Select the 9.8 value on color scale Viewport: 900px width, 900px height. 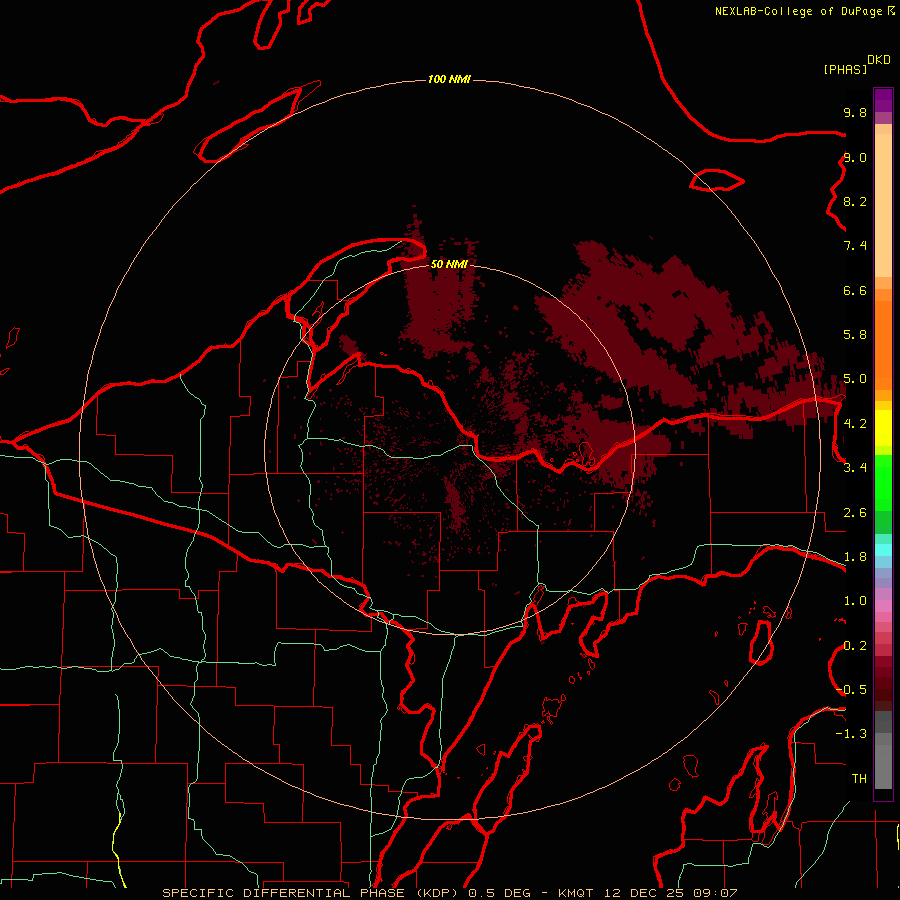[x=855, y=112]
